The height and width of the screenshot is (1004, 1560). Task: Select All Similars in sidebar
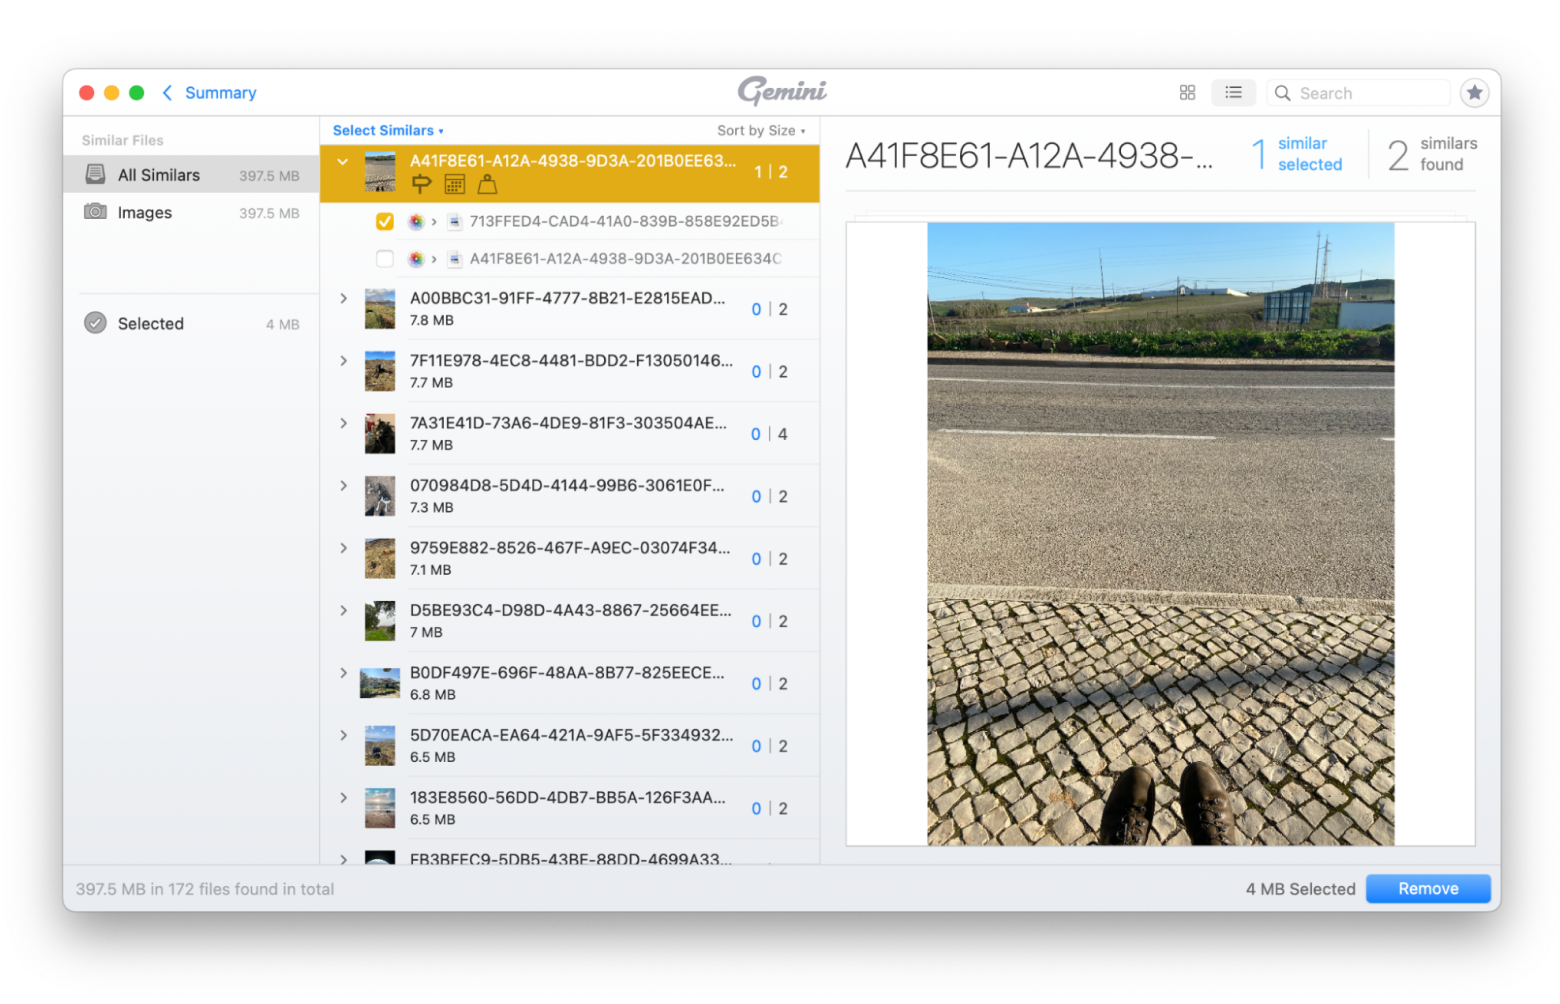tap(191, 175)
